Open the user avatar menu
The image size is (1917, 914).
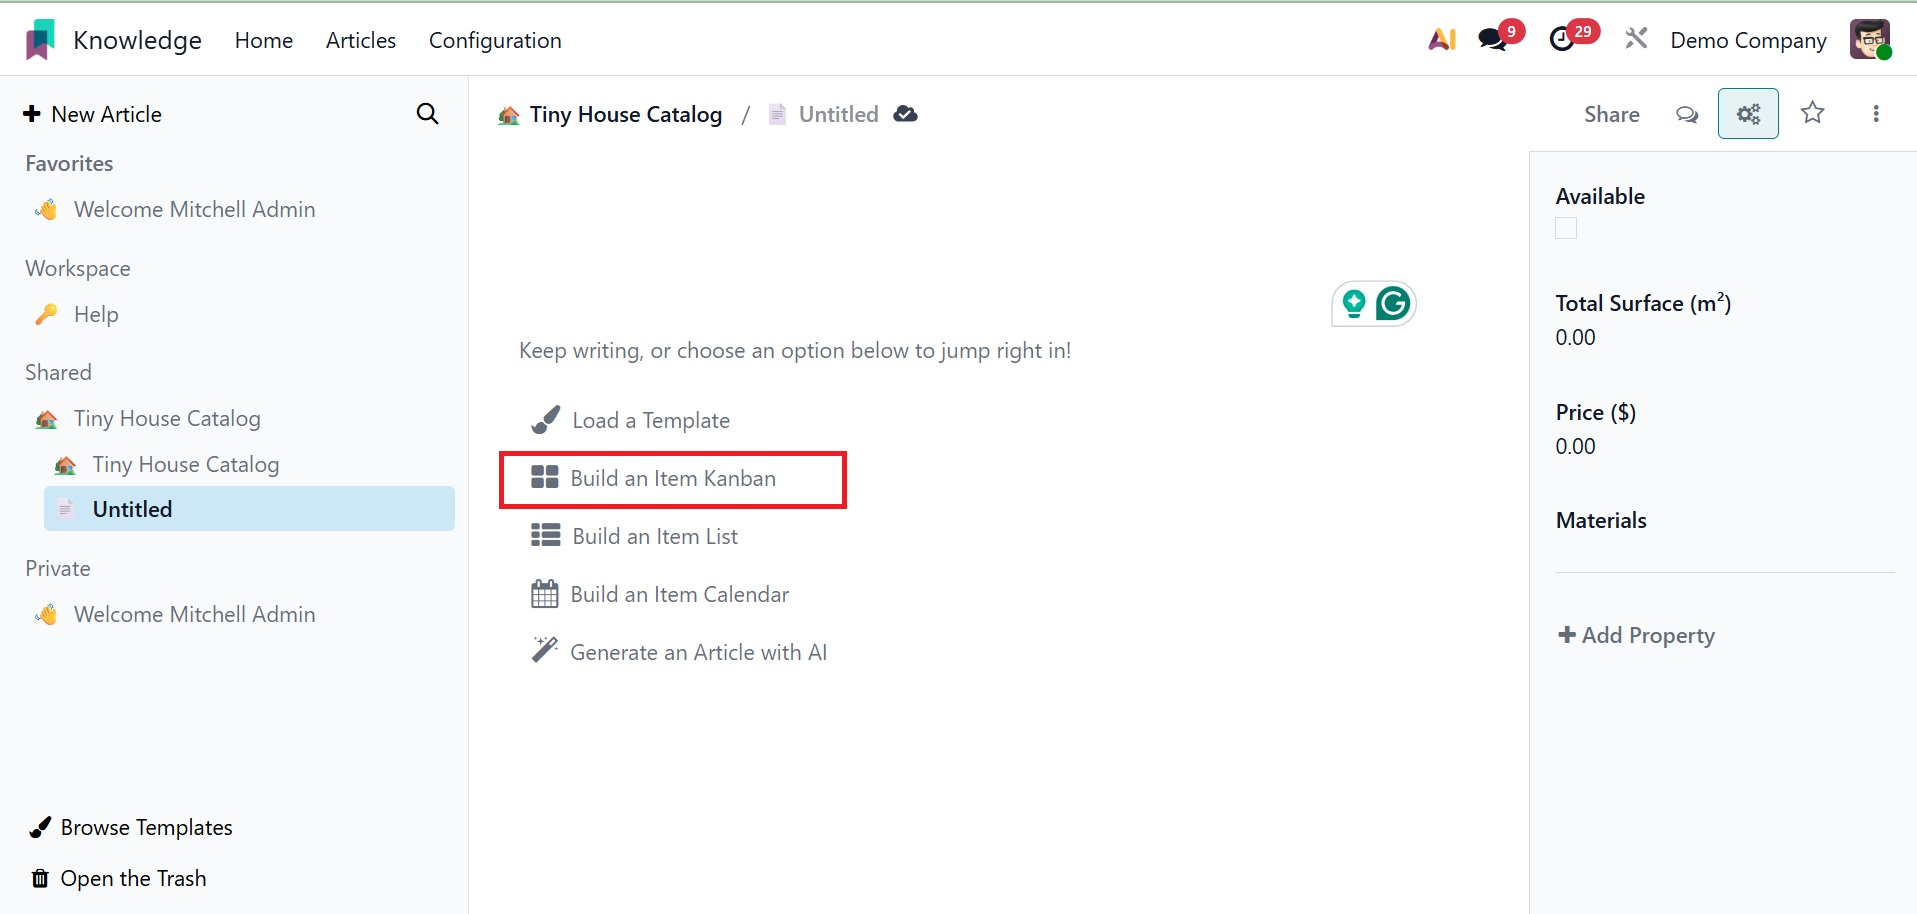pos(1869,40)
